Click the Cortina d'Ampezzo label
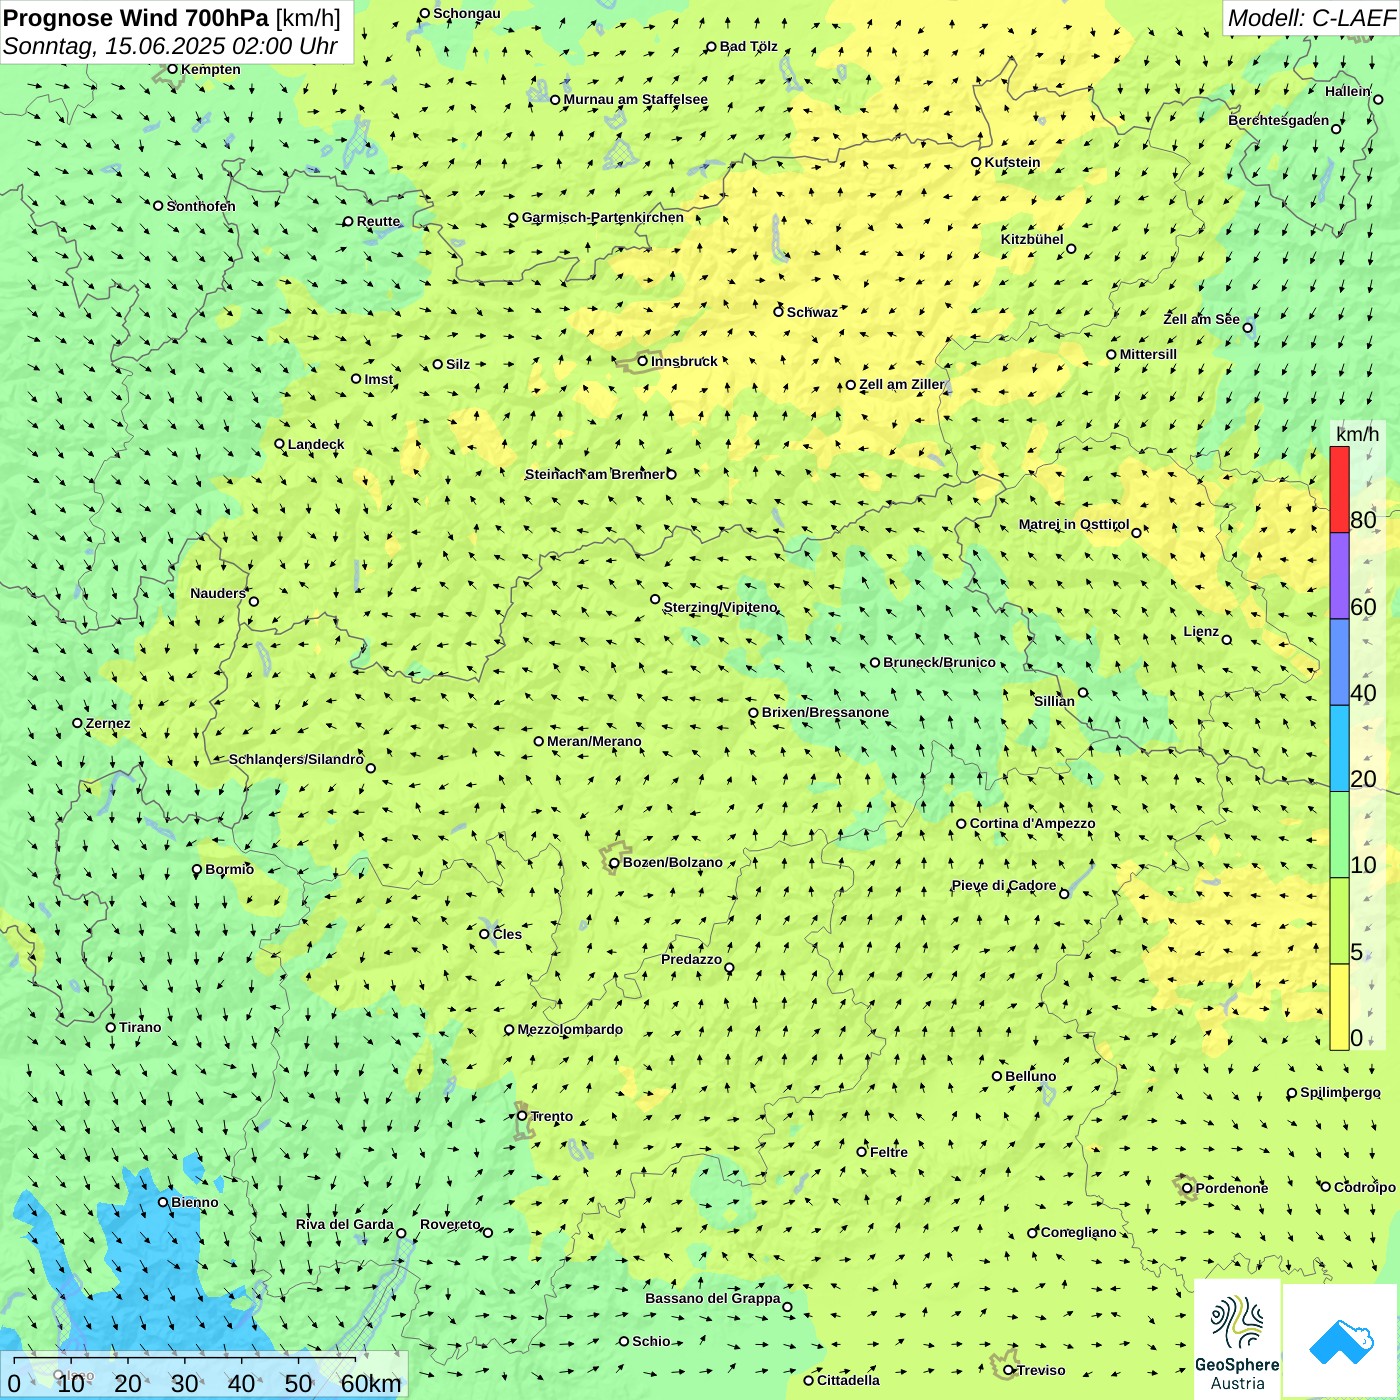The width and height of the screenshot is (1400, 1400). click(1032, 823)
